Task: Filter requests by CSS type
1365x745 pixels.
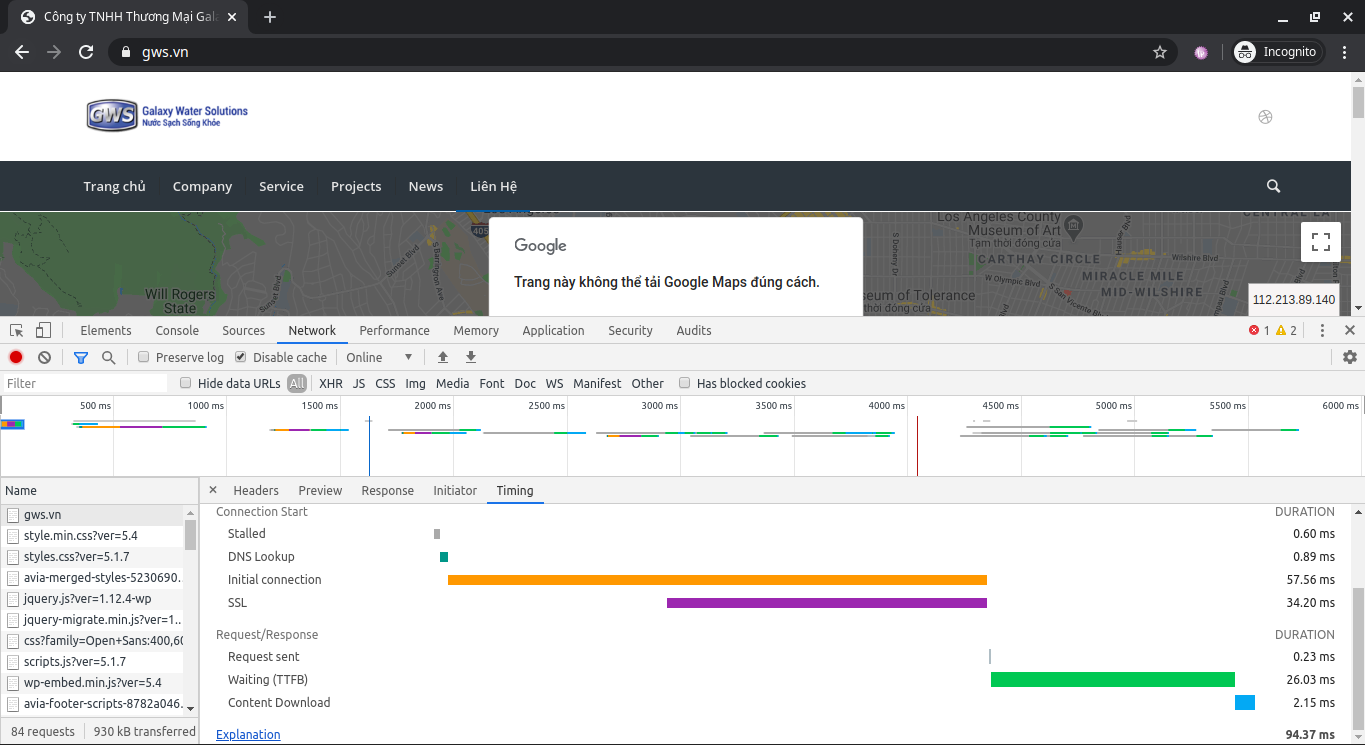Action: tap(385, 383)
